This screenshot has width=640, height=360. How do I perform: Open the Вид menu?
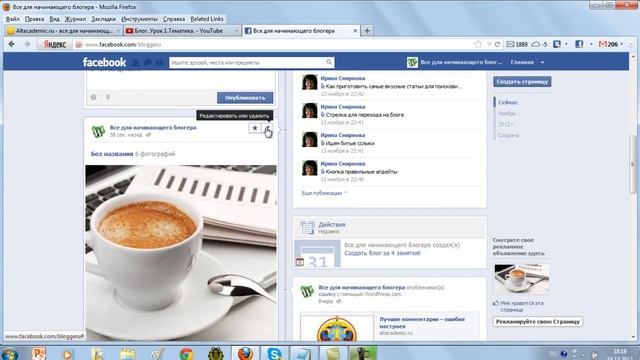click(x=54, y=19)
